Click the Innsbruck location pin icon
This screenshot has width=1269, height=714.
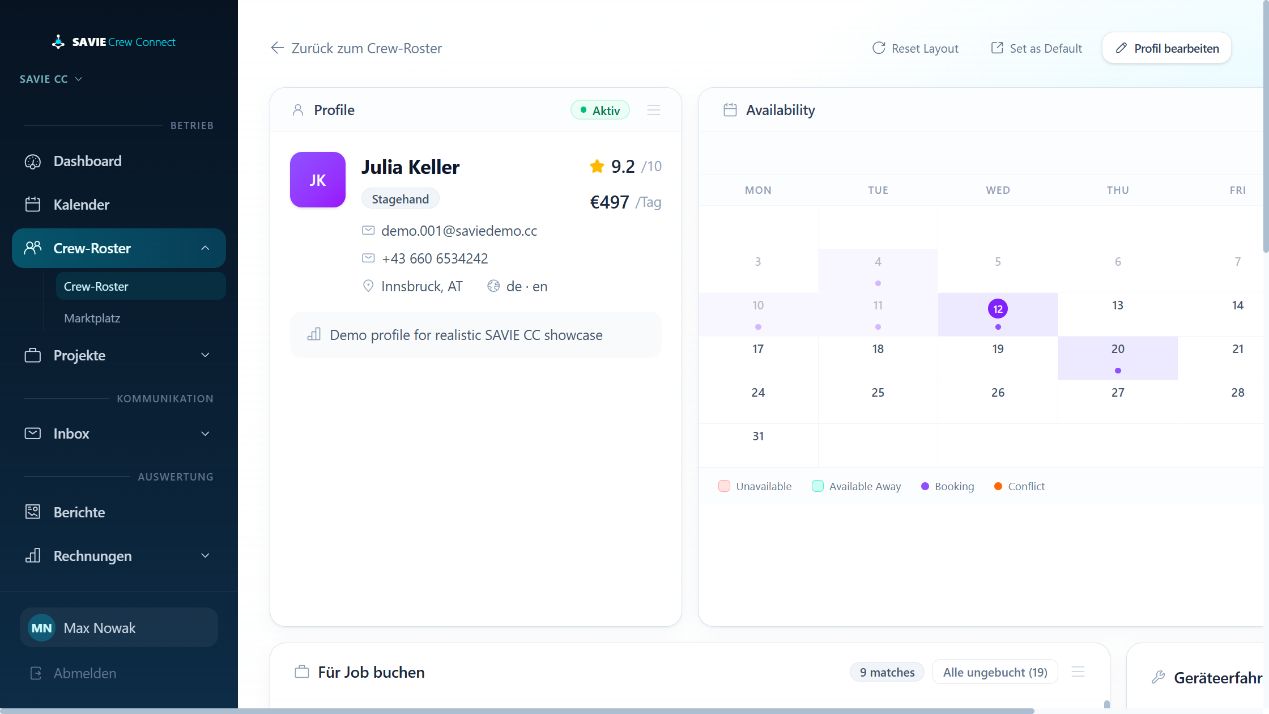(368, 286)
